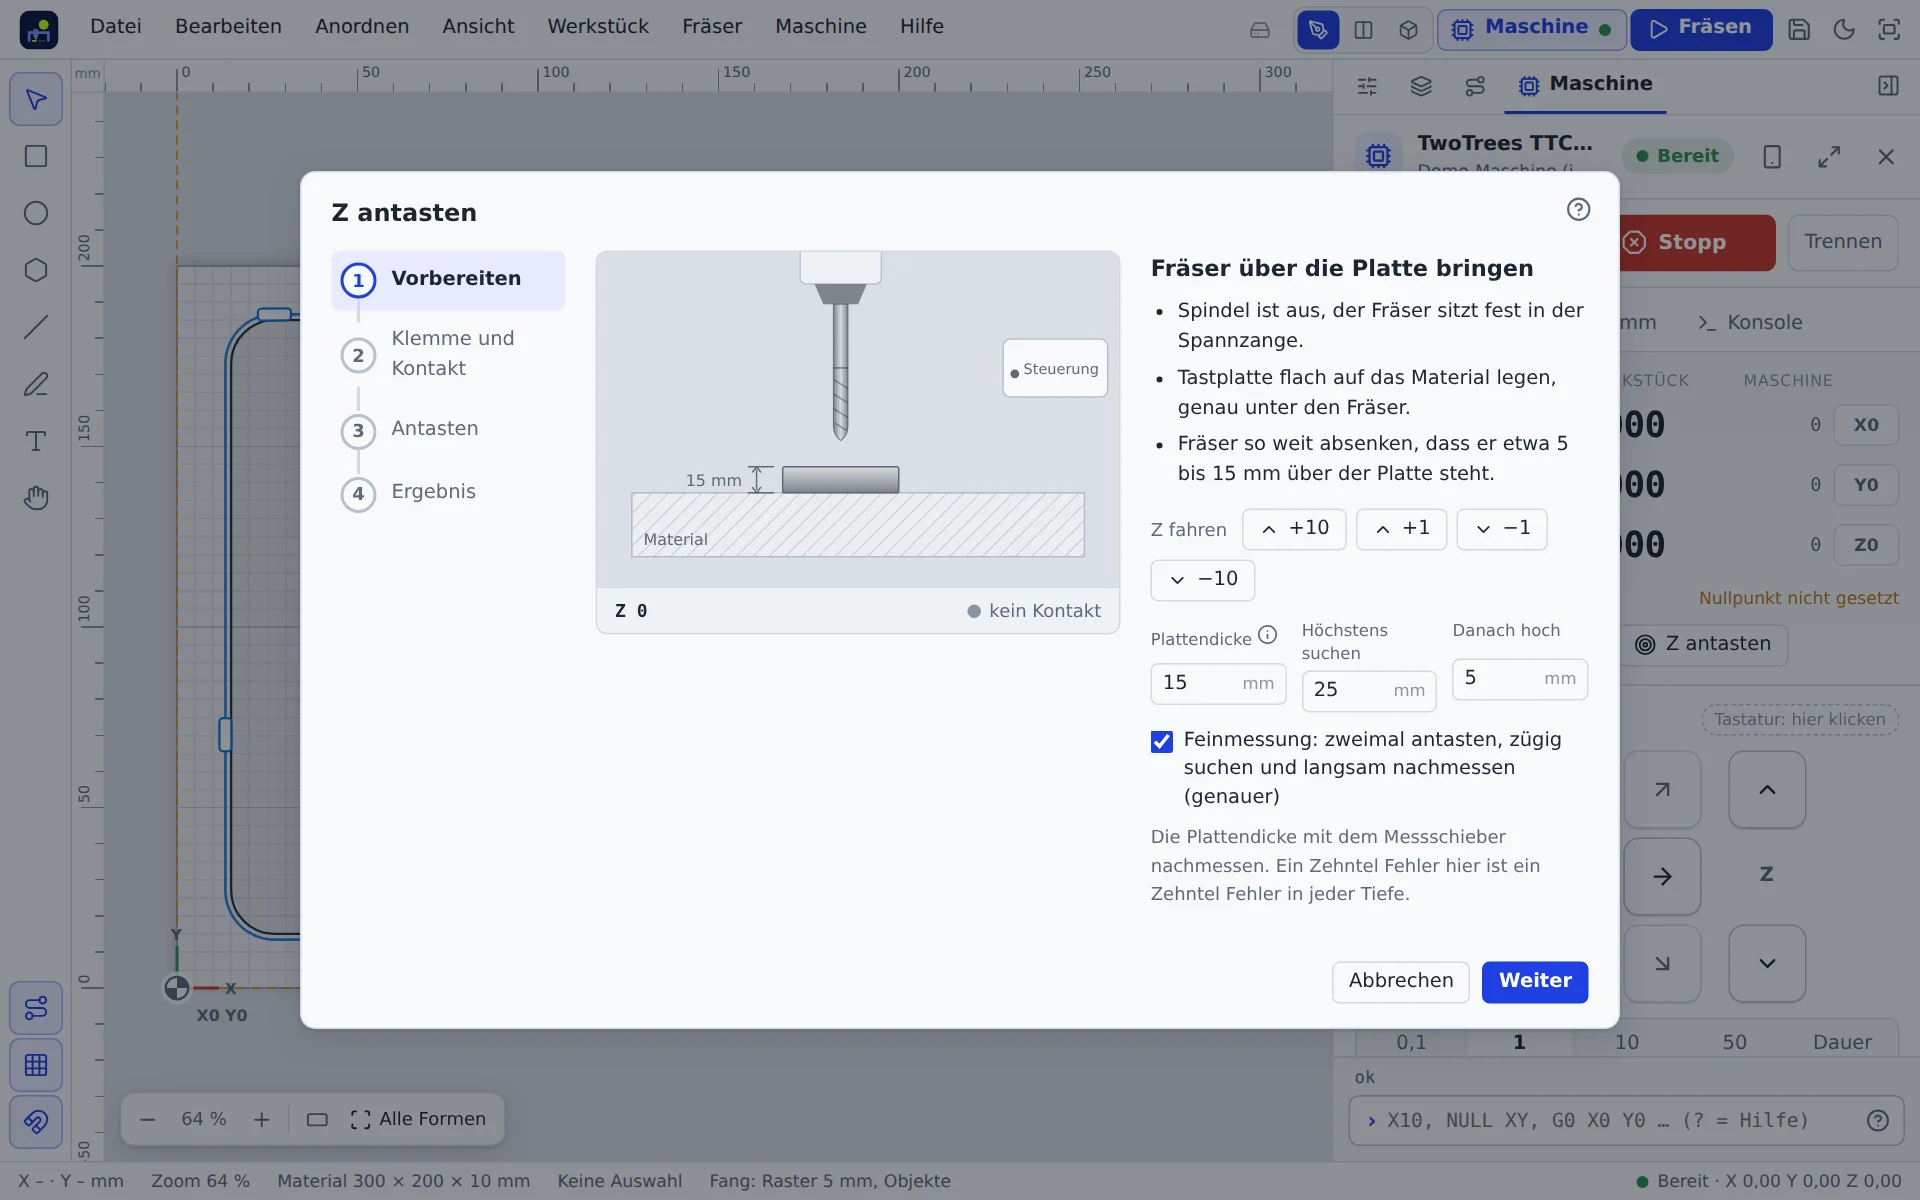The width and height of the screenshot is (1920, 1200).
Task: Select the line drawing tool
Action: 36,327
